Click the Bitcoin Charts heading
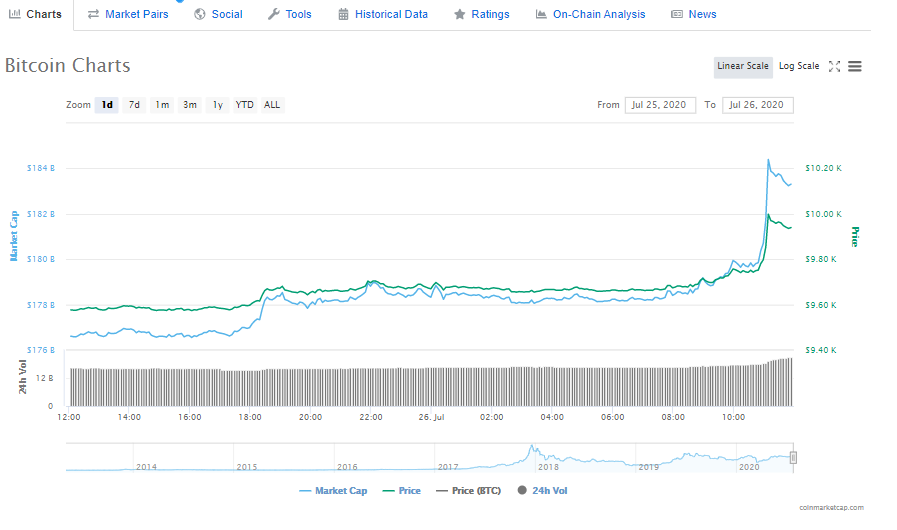Image resolution: width=897 pixels, height=530 pixels. (x=68, y=65)
